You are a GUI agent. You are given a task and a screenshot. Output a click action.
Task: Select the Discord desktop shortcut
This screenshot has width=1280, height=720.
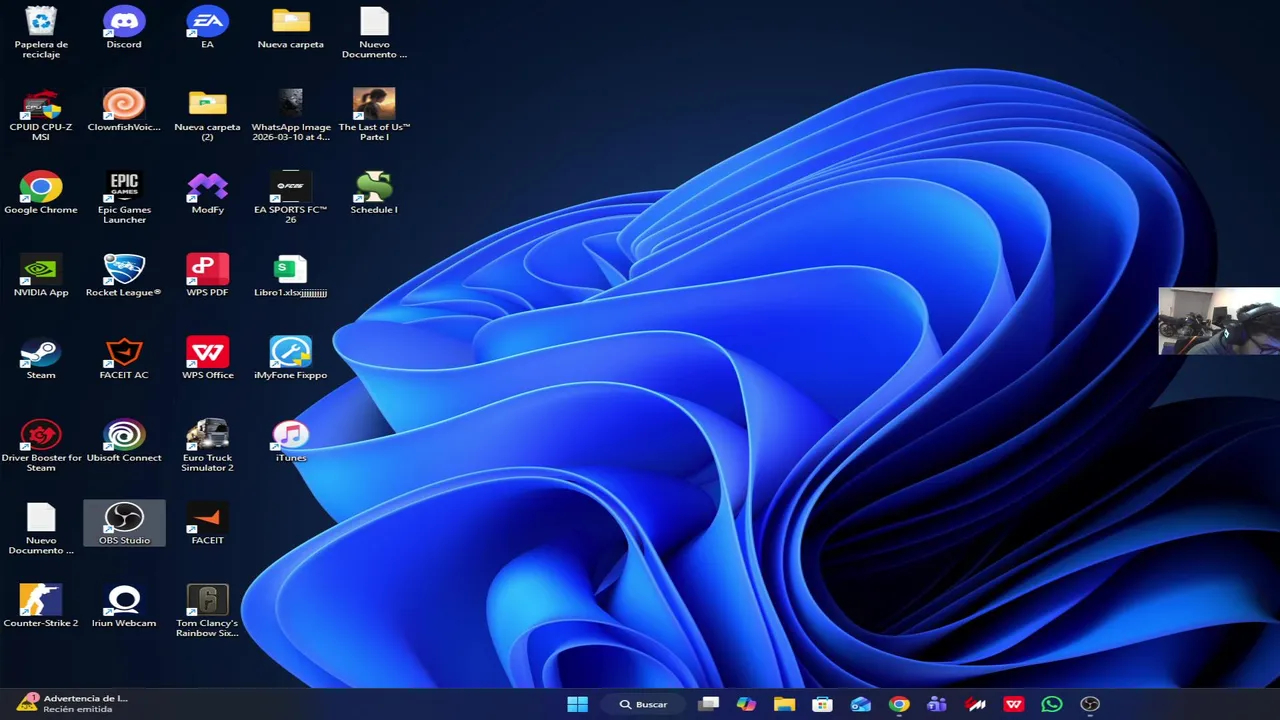tap(124, 28)
